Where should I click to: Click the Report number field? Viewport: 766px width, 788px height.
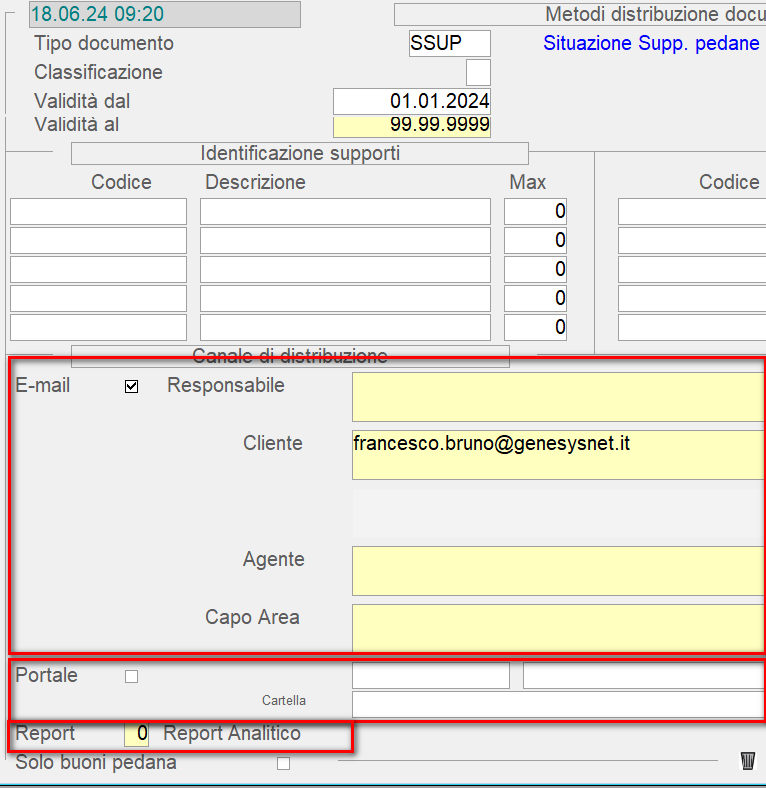137,734
